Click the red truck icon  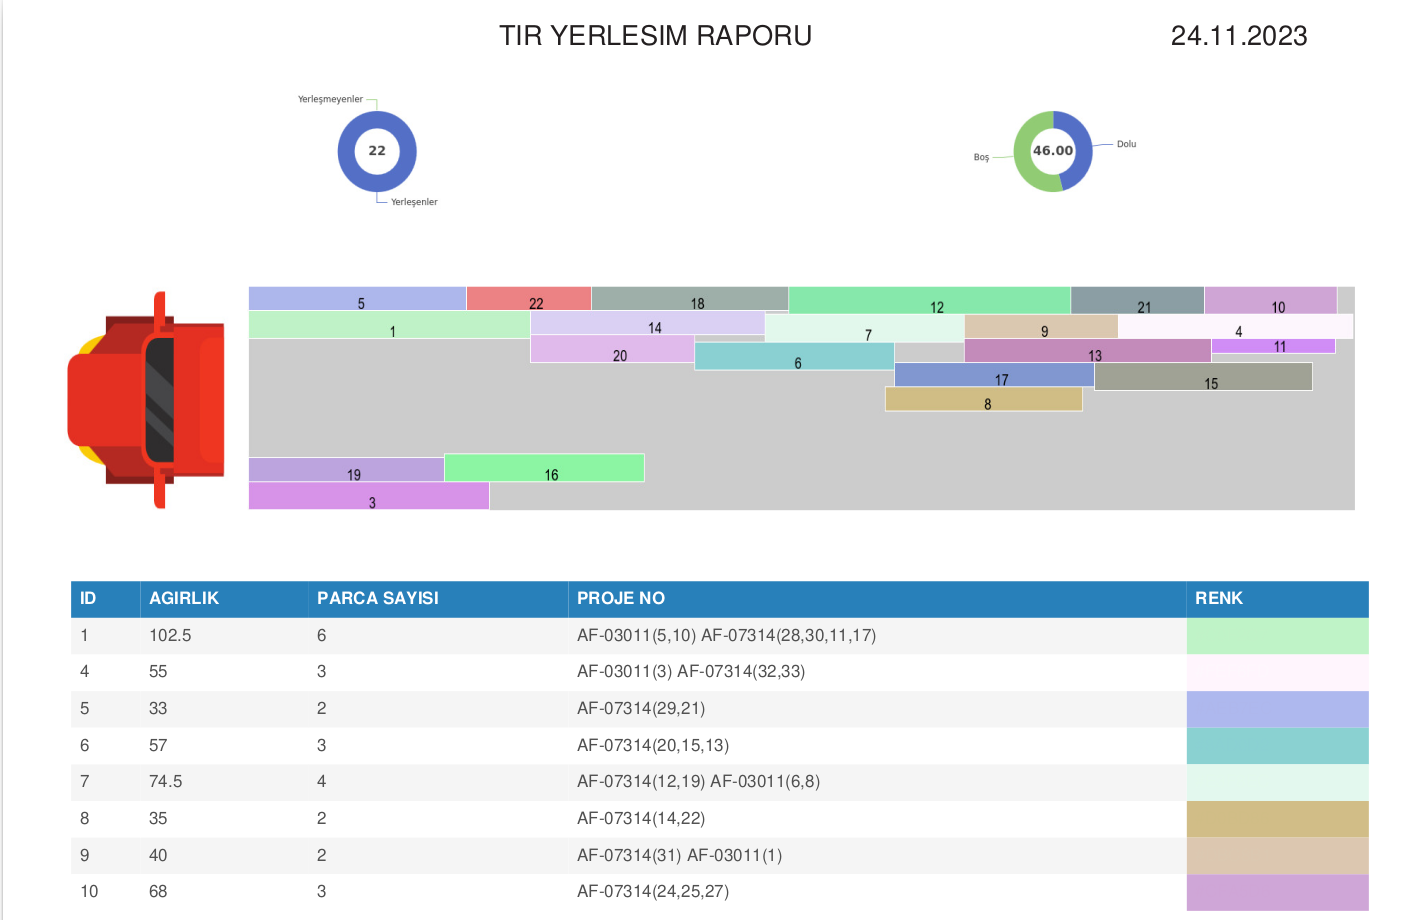[146, 400]
